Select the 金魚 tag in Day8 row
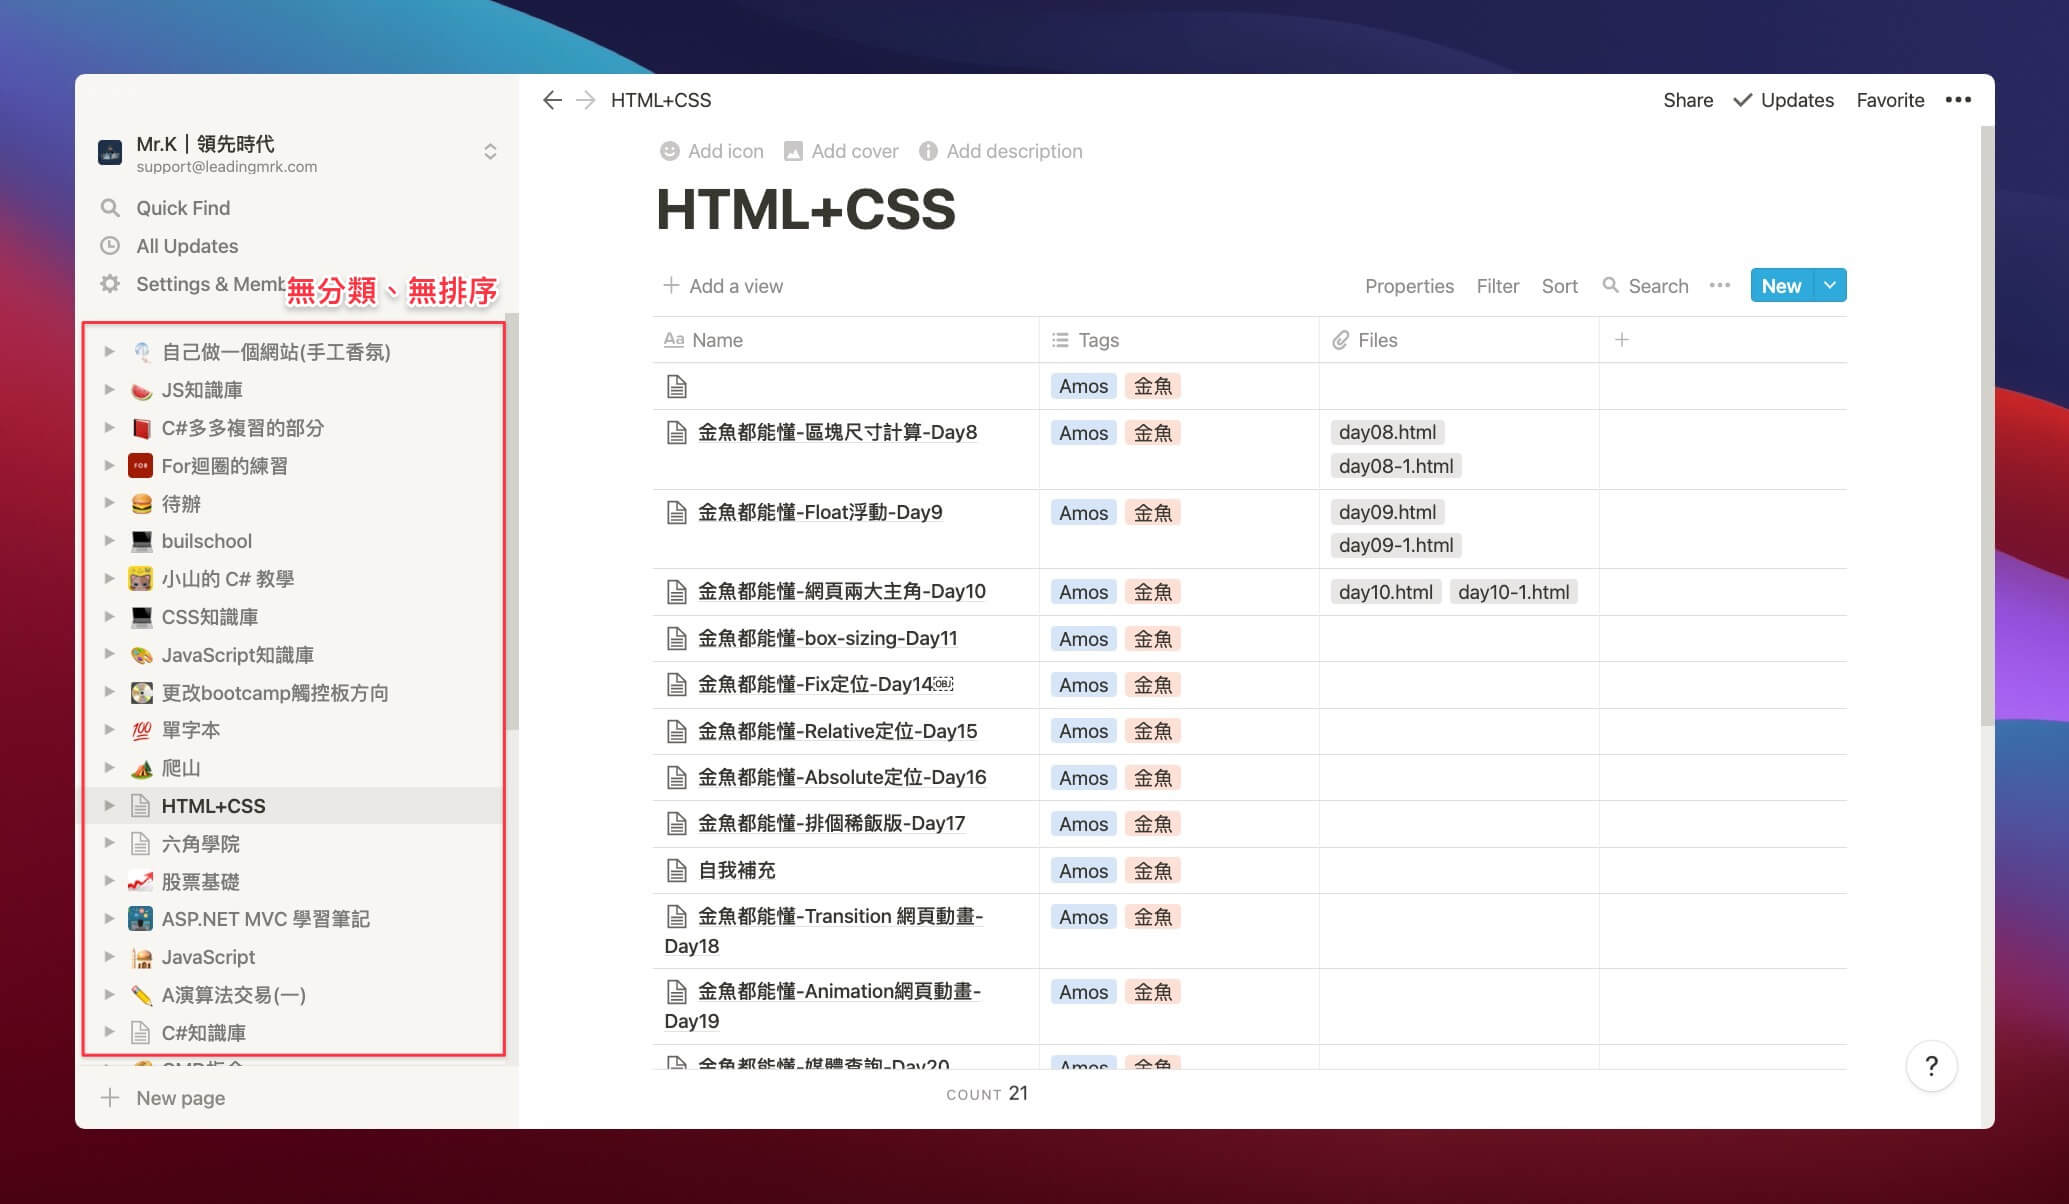2069x1204 pixels. point(1153,433)
